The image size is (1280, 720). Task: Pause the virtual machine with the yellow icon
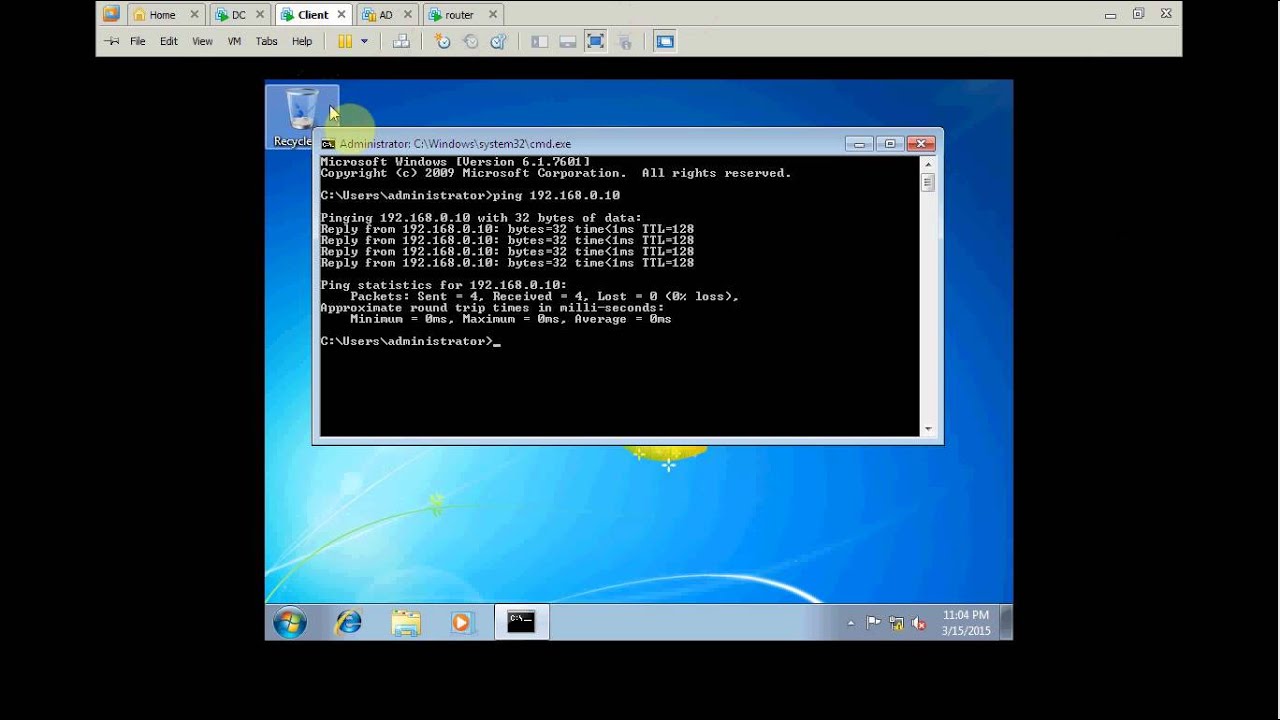(345, 41)
